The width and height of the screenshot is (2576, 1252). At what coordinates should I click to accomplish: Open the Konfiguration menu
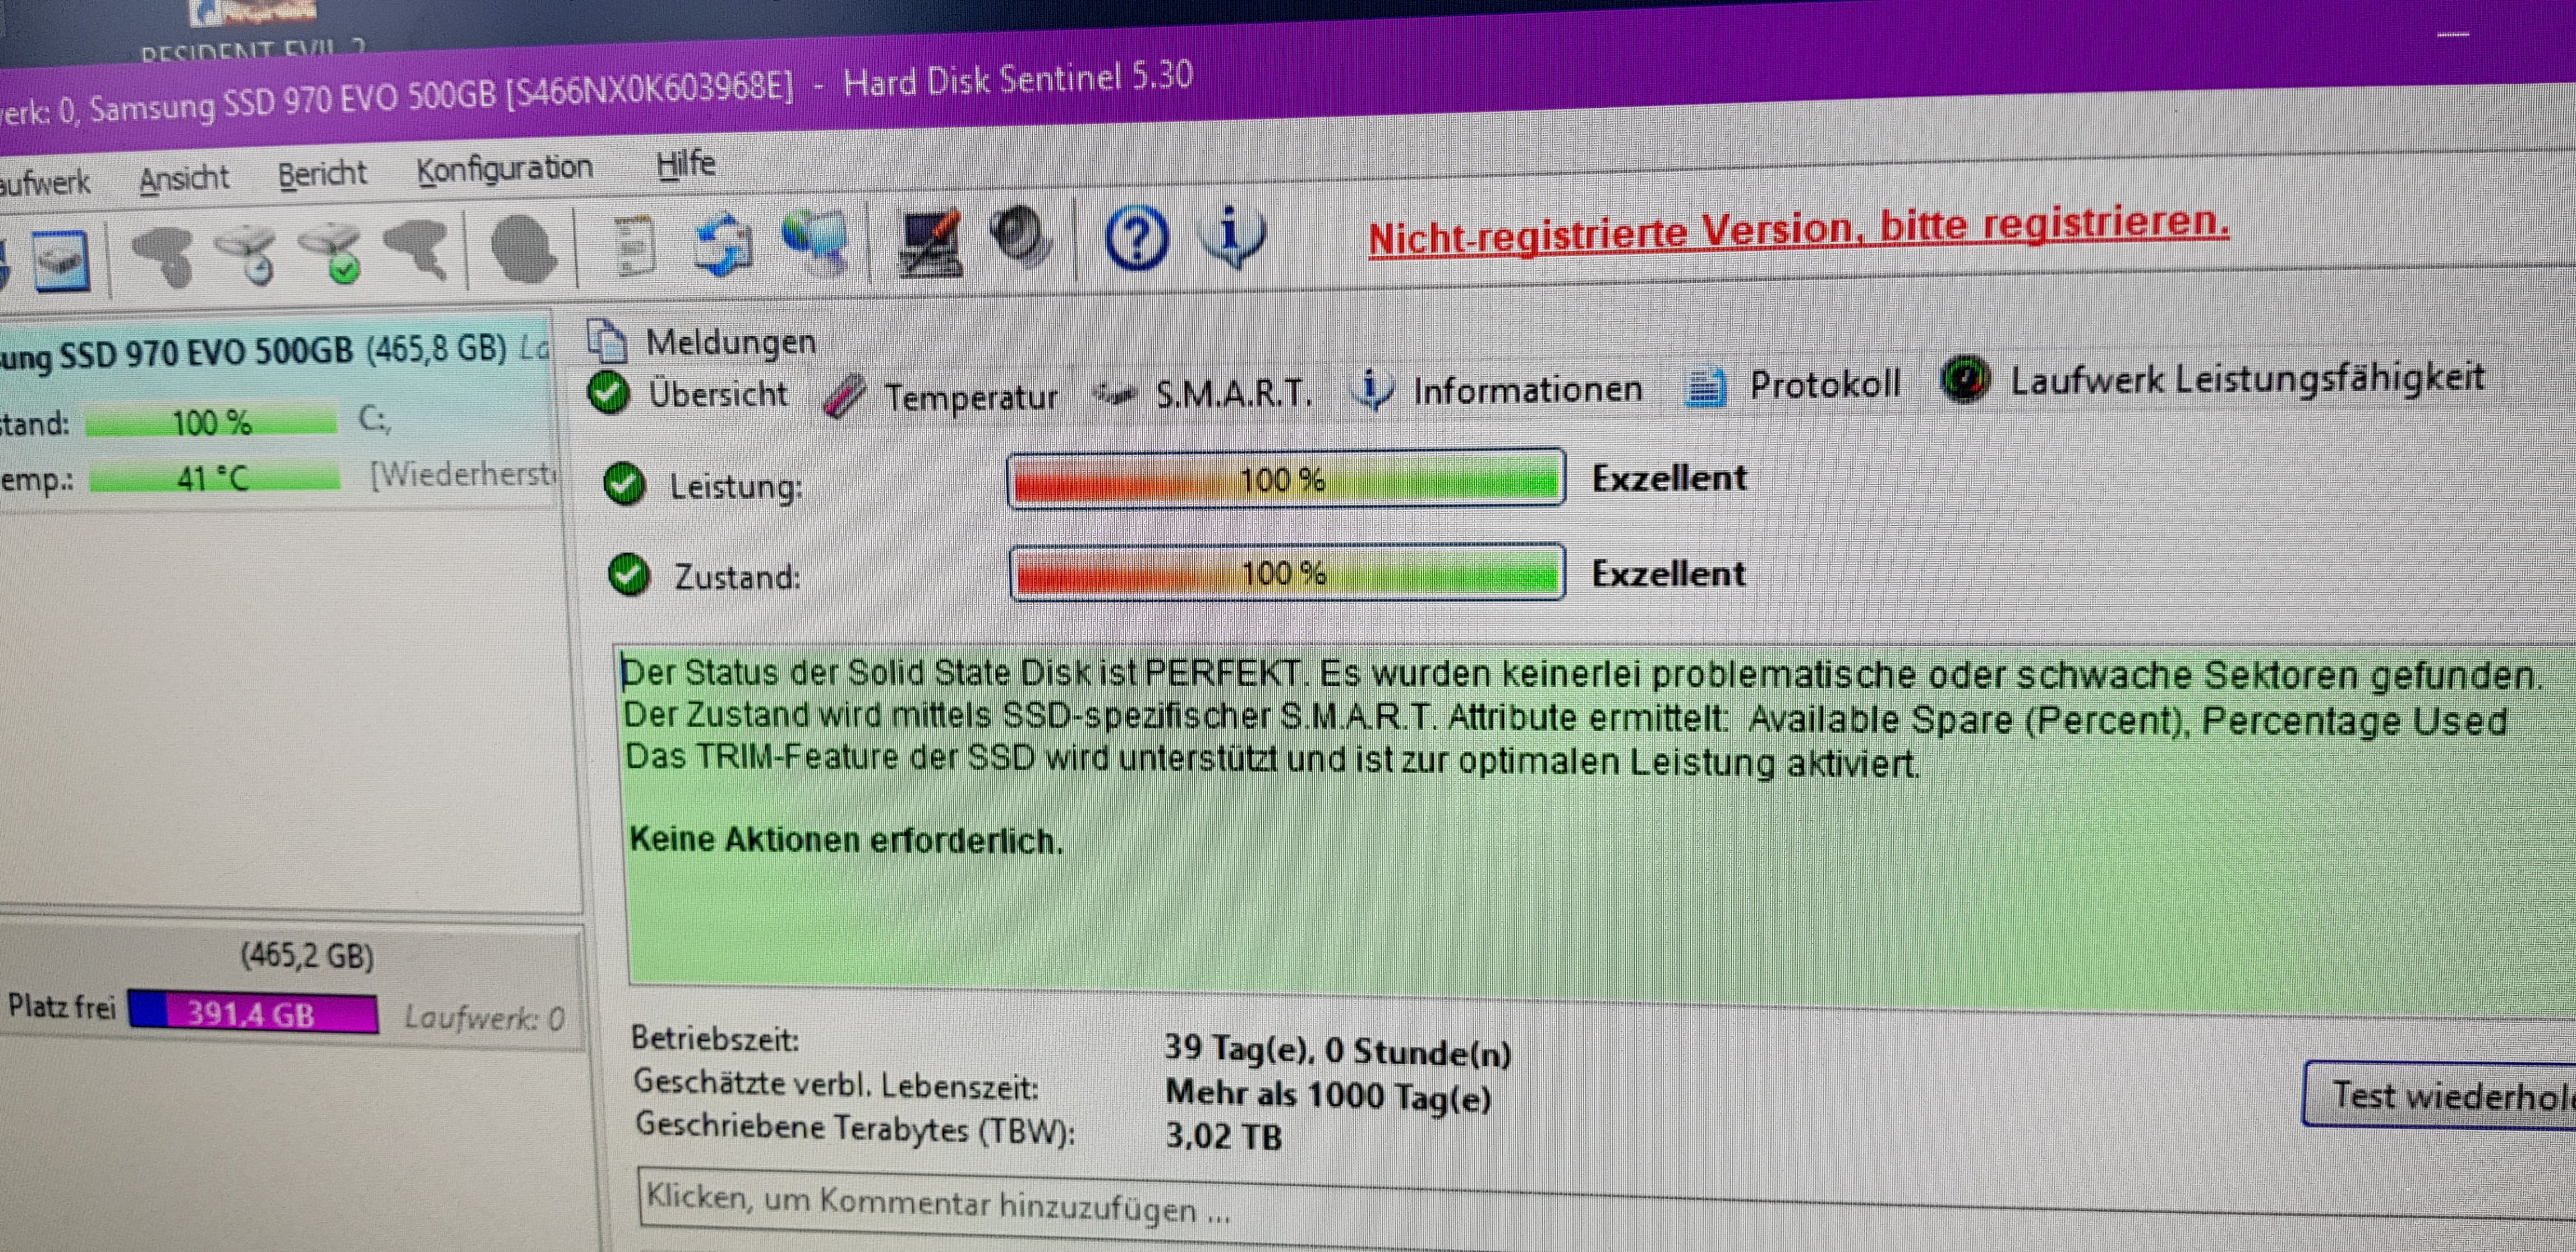[x=505, y=169]
